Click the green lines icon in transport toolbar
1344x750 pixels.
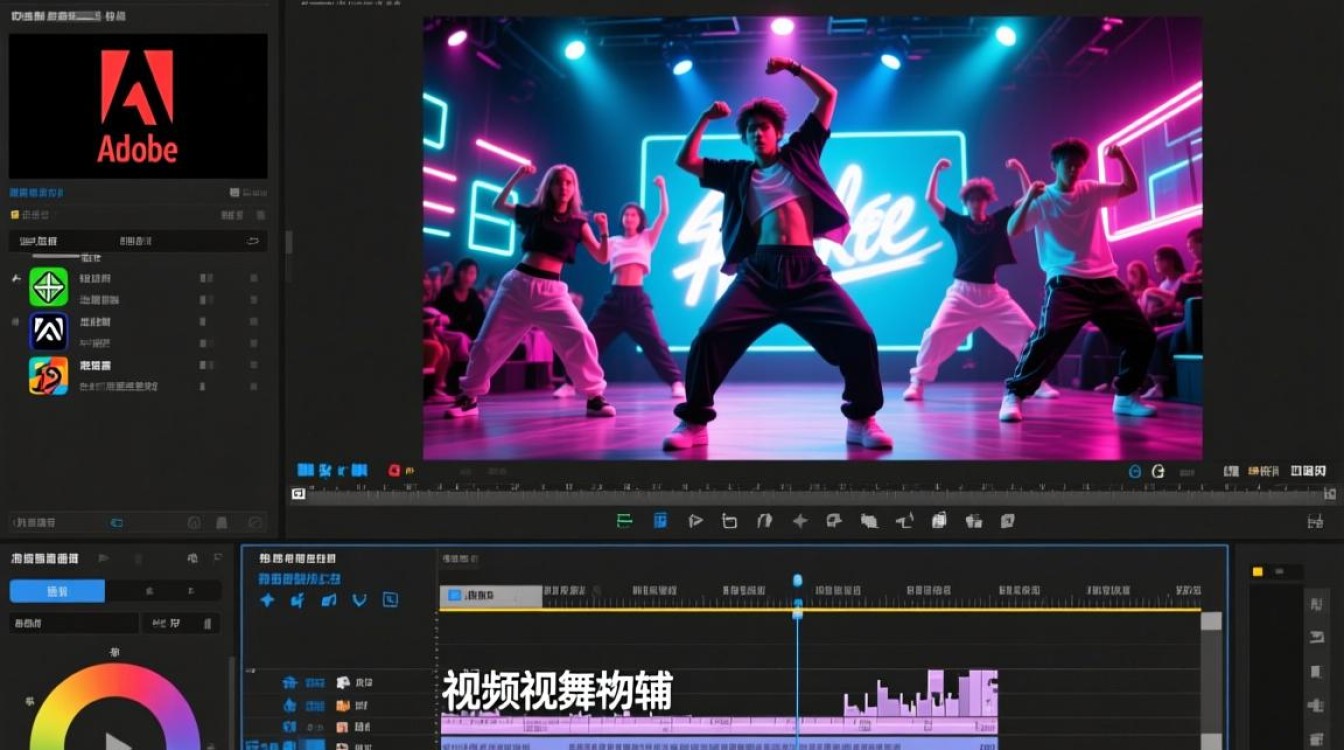[625, 520]
